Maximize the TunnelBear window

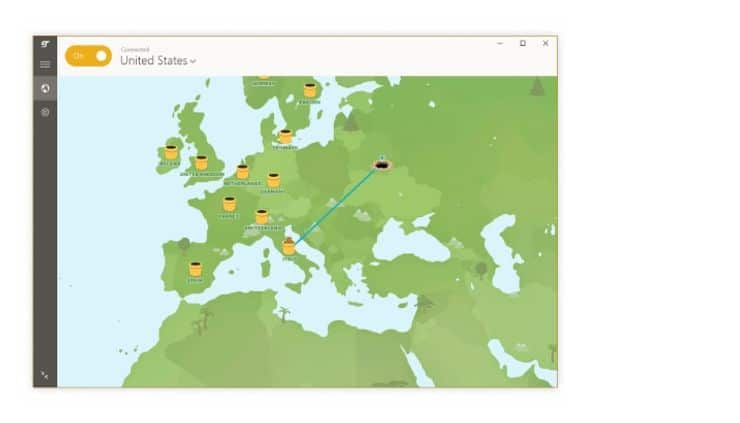pos(522,44)
